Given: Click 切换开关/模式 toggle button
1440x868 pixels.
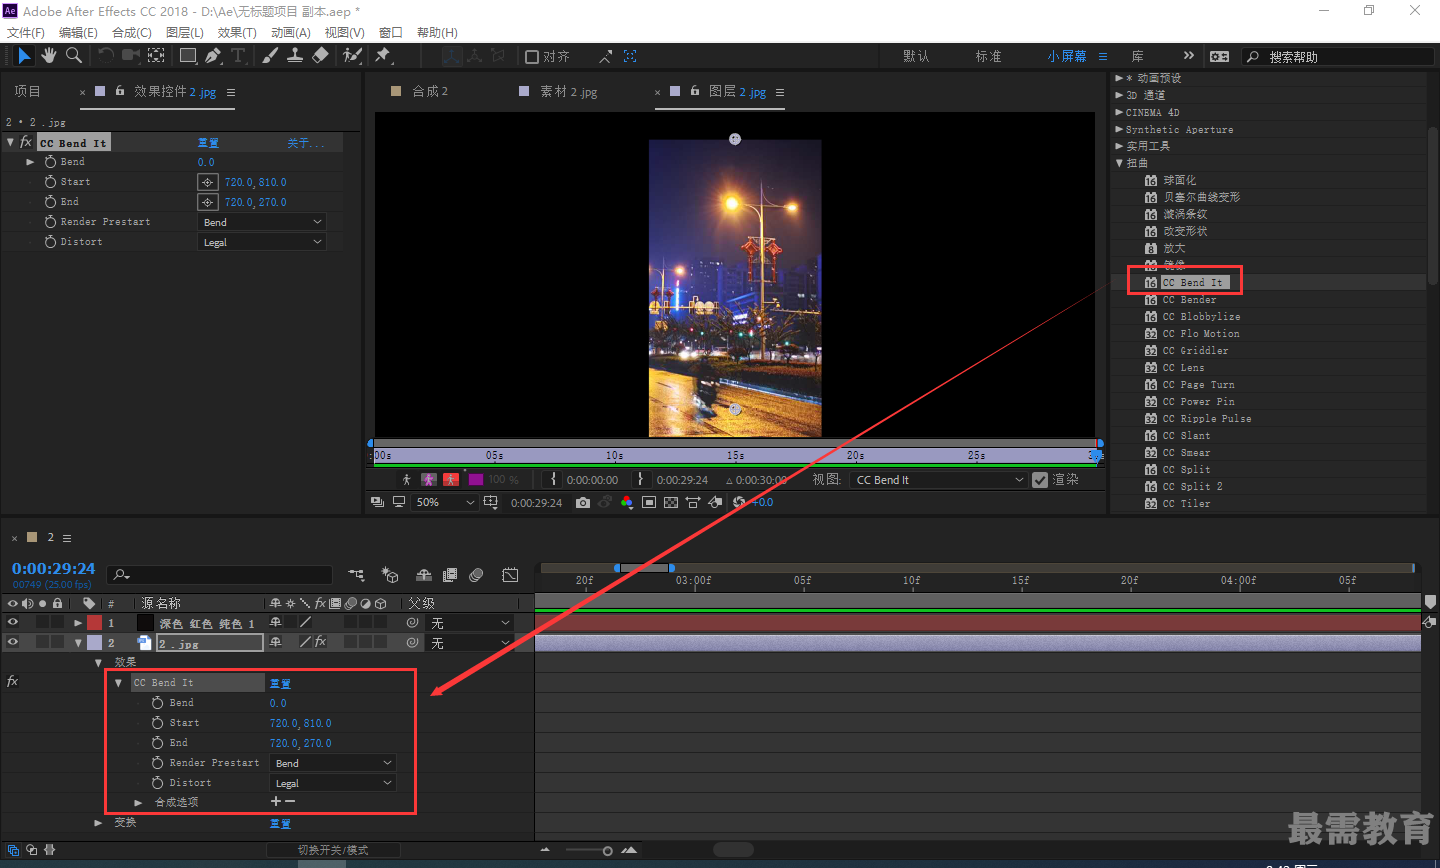Looking at the screenshot, I should (x=333, y=850).
